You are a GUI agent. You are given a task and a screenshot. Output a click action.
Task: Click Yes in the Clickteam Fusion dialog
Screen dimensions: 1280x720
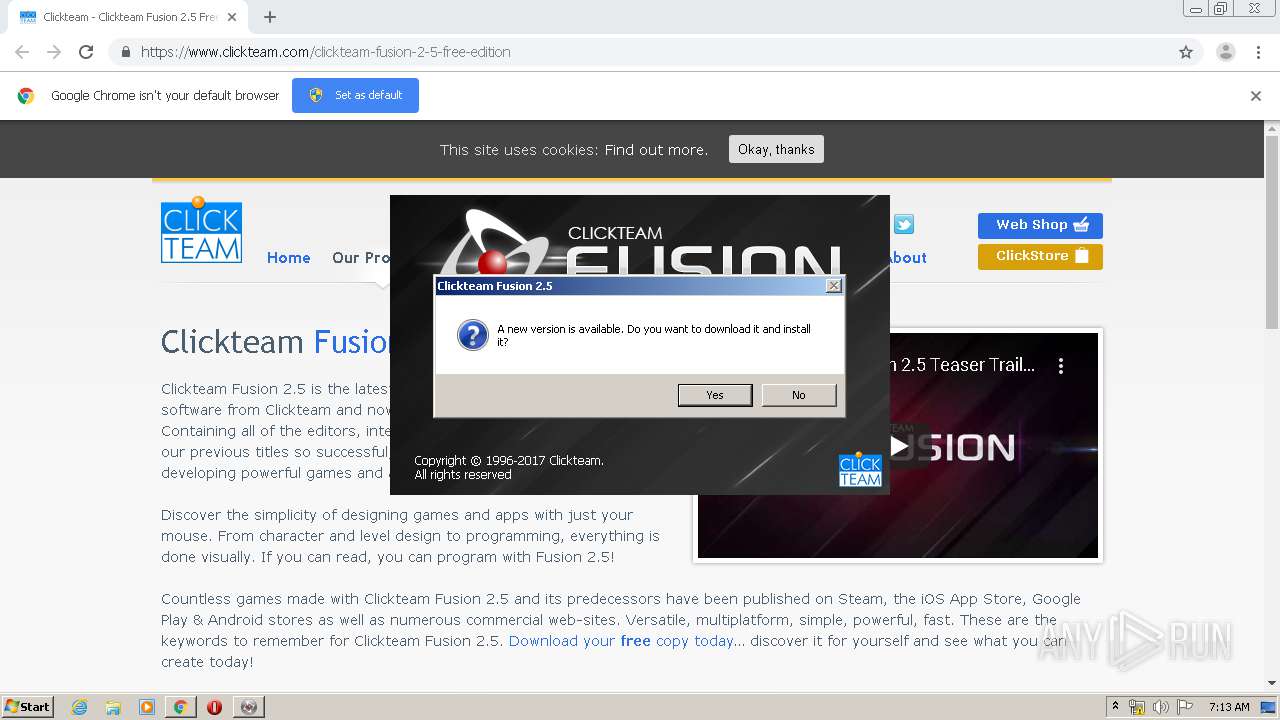tap(715, 395)
